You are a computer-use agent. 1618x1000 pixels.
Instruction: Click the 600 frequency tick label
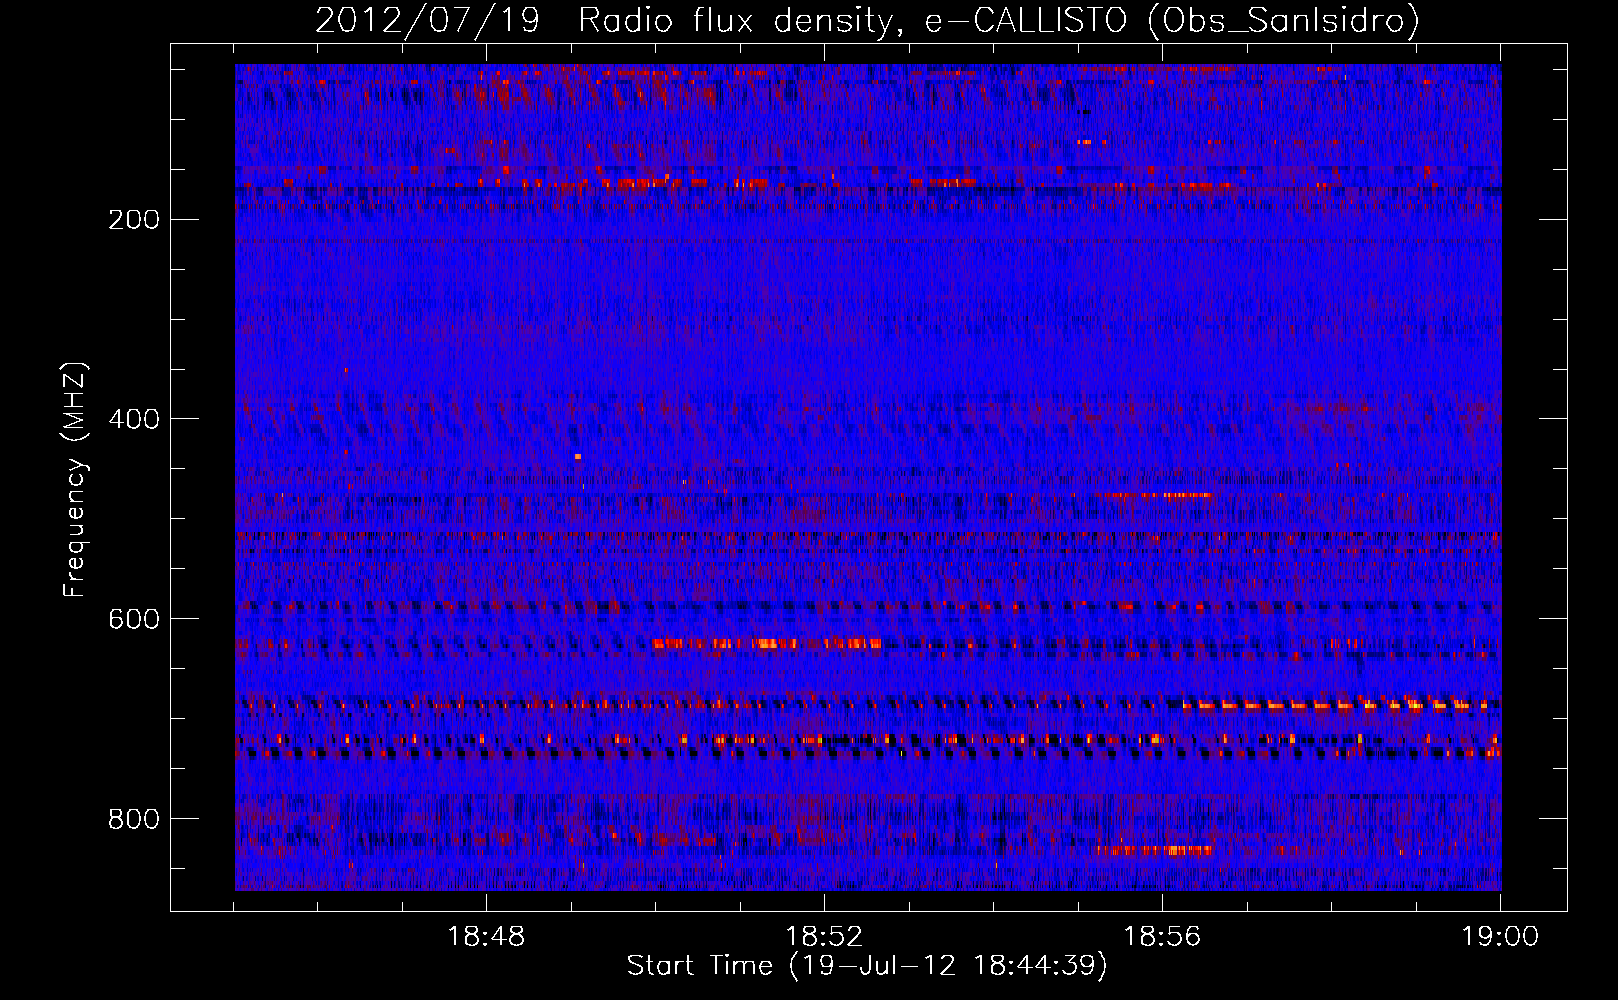(x=134, y=619)
